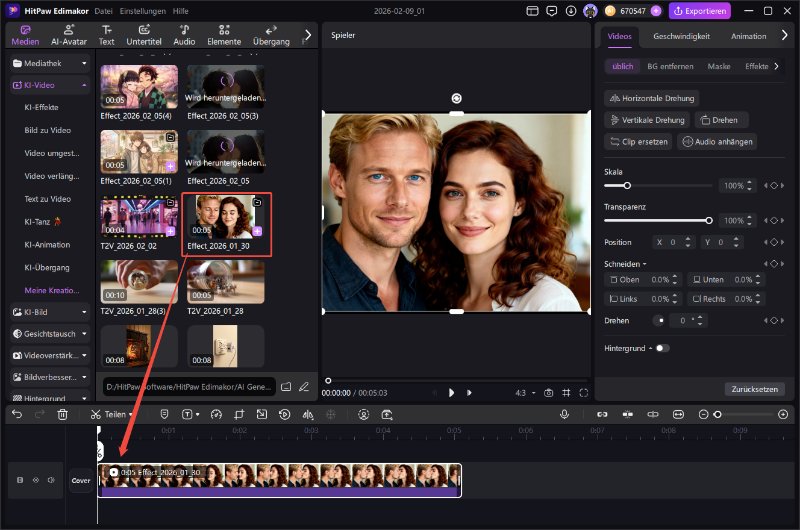Click the fit-to-timeline width icon
The width and height of the screenshot is (800, 530).
pyautogui.click(x=678, y=415)
